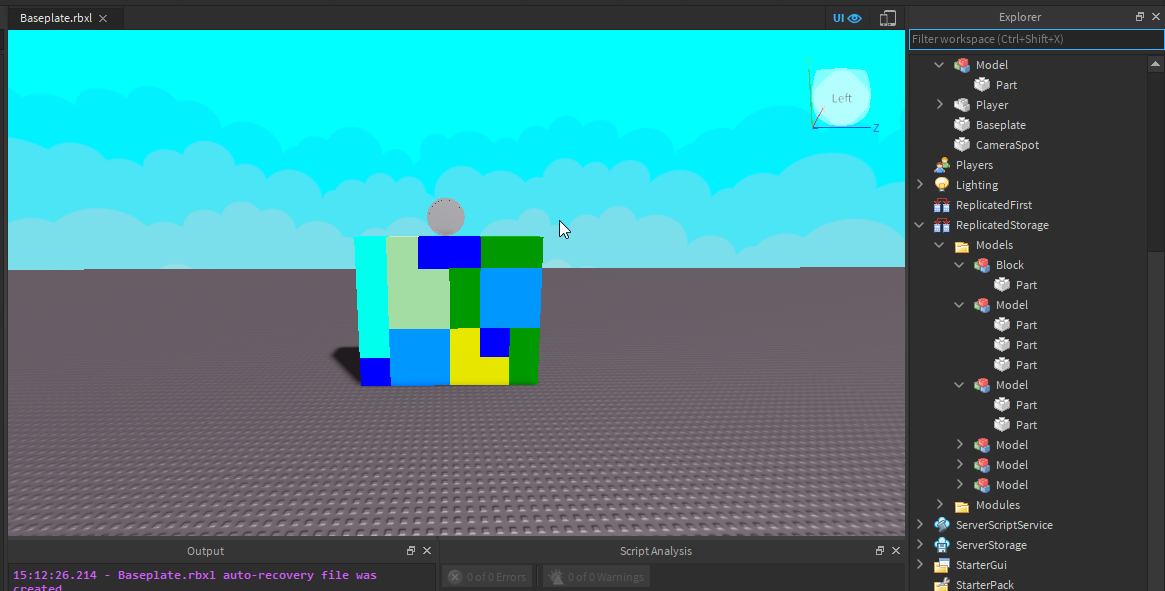Float the Output panel
Viewport: 1165px width, 591px height.
coord(410,550)
